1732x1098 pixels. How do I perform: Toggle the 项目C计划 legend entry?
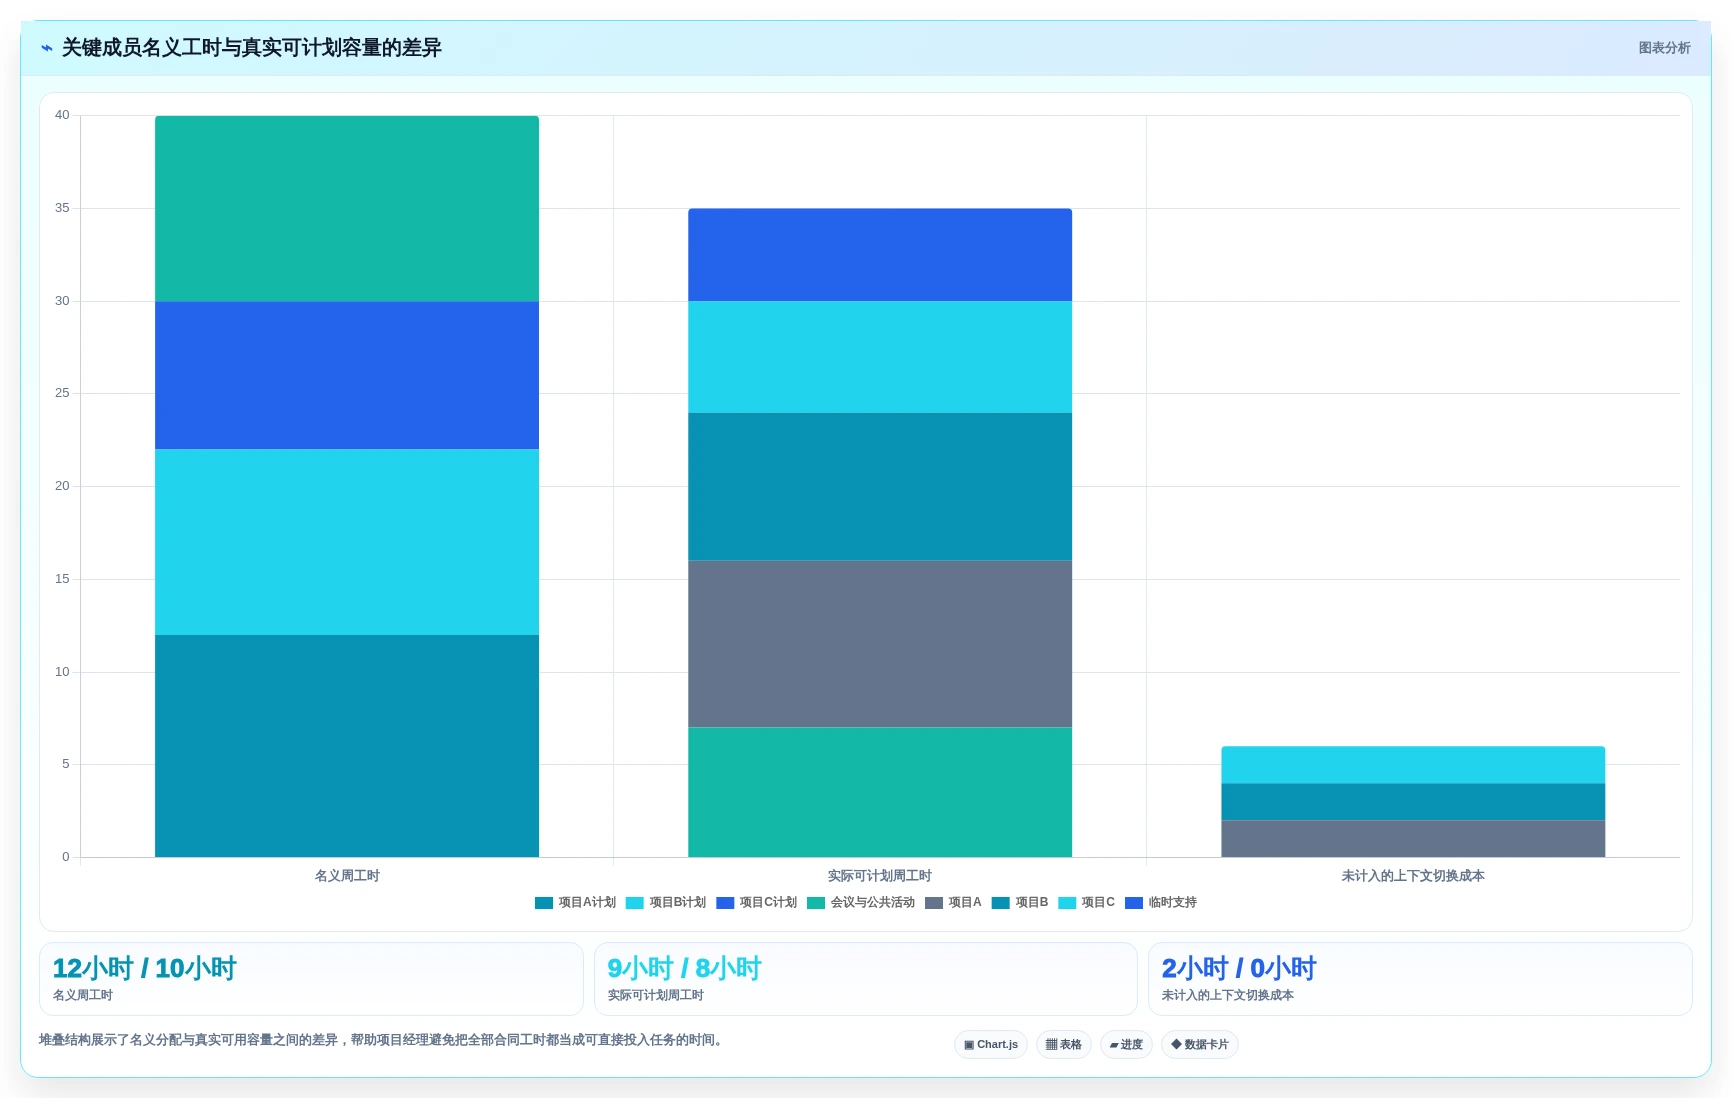pyautogui.click(x=757, y=902)
